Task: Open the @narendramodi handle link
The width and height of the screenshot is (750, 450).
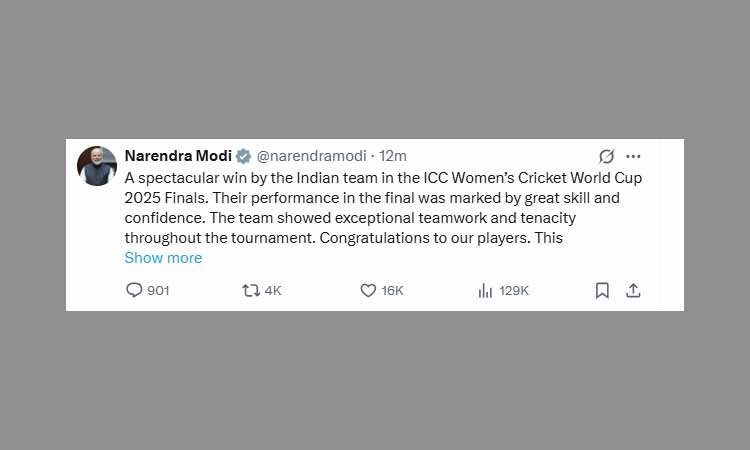Action: 311,156
